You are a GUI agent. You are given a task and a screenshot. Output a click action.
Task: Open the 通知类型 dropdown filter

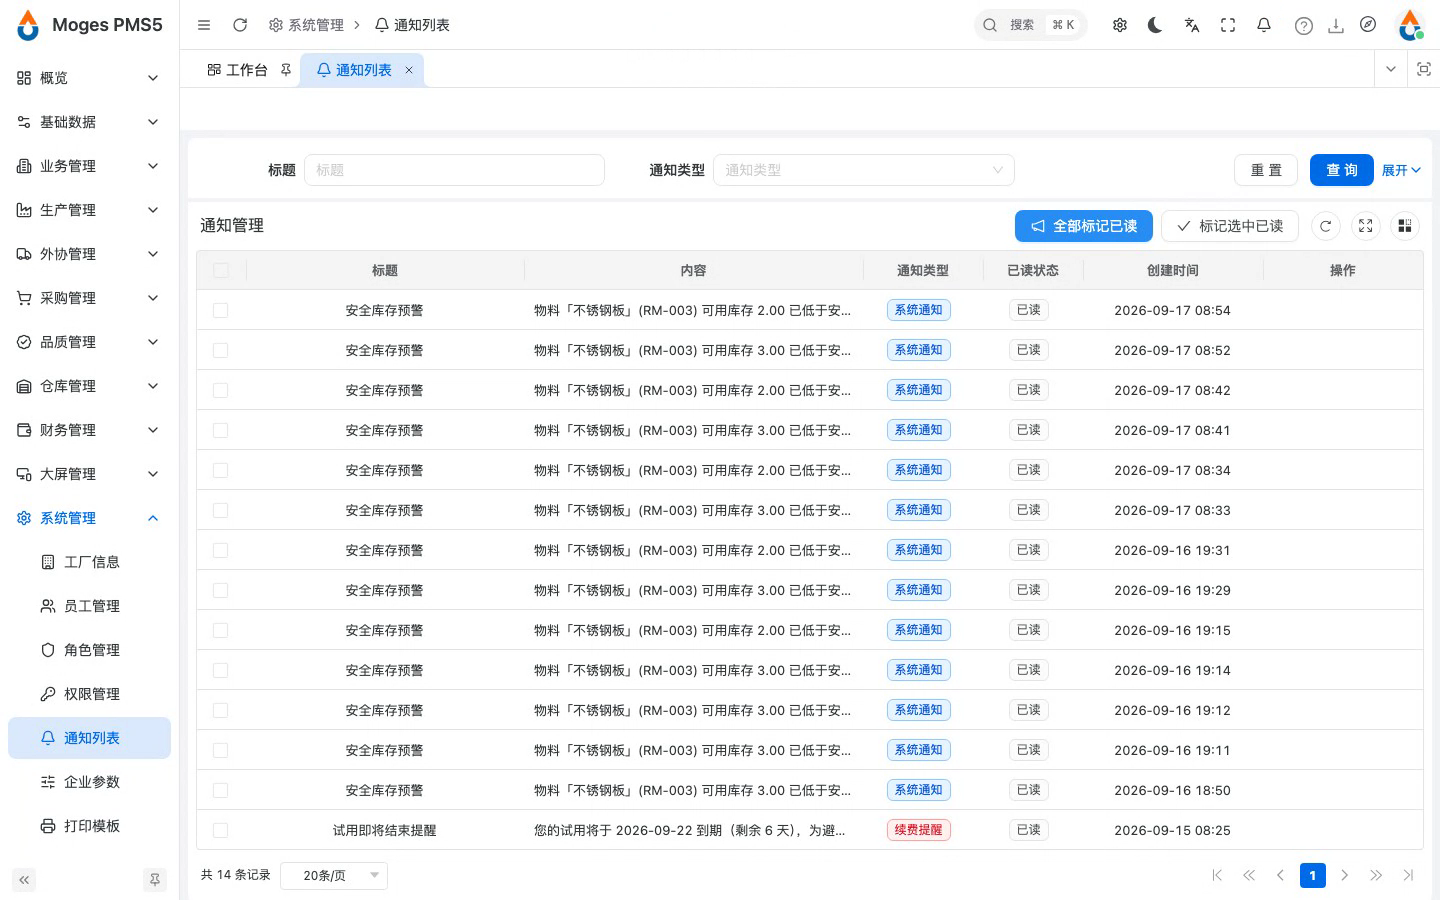tap(864, 170)
